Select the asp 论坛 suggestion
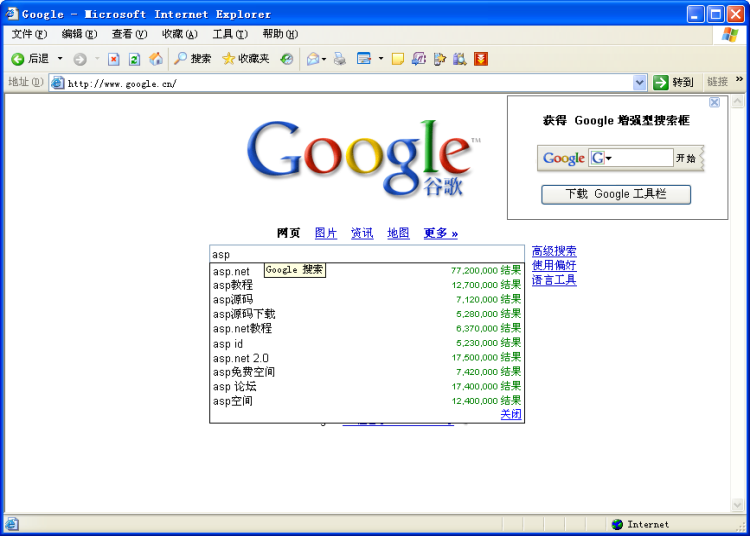 coord(367,386)
